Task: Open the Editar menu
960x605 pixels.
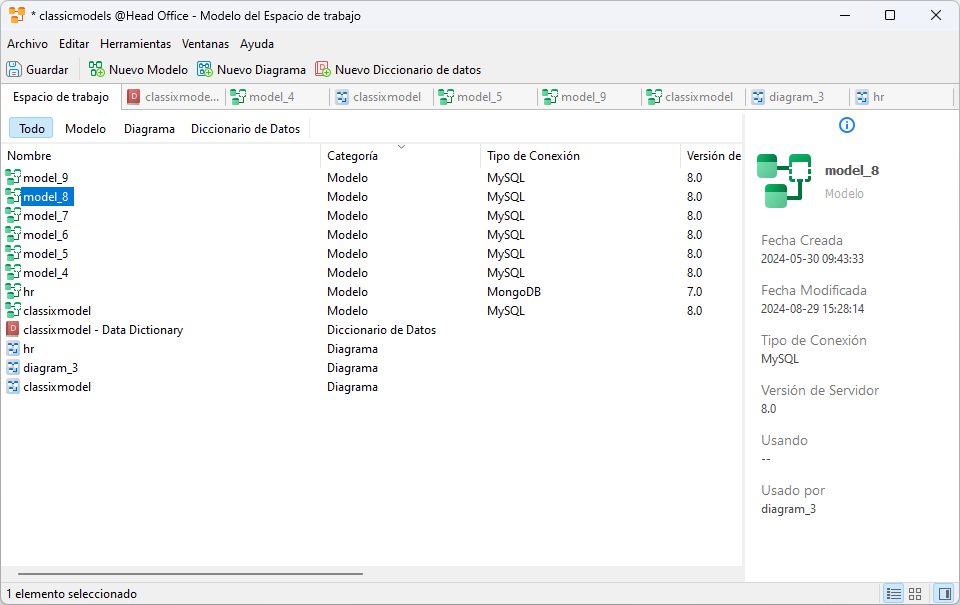Action: (x=74, y=44)
